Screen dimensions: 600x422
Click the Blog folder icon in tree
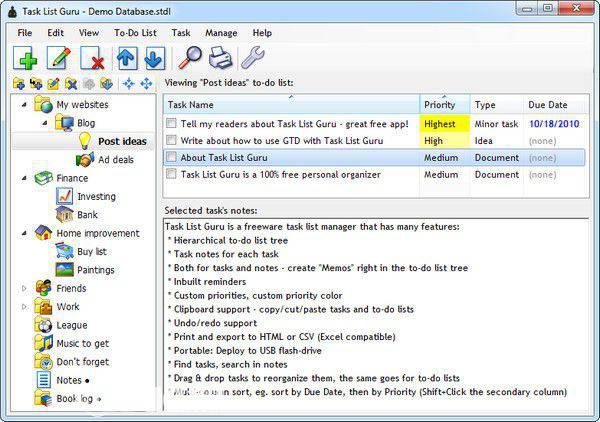pyautogui.click(x=64, y=123)
